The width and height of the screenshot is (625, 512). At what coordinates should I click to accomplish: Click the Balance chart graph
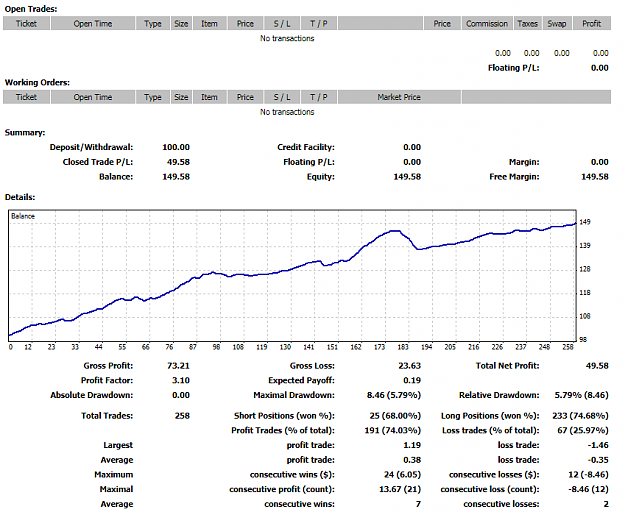(x=292, y=275)
